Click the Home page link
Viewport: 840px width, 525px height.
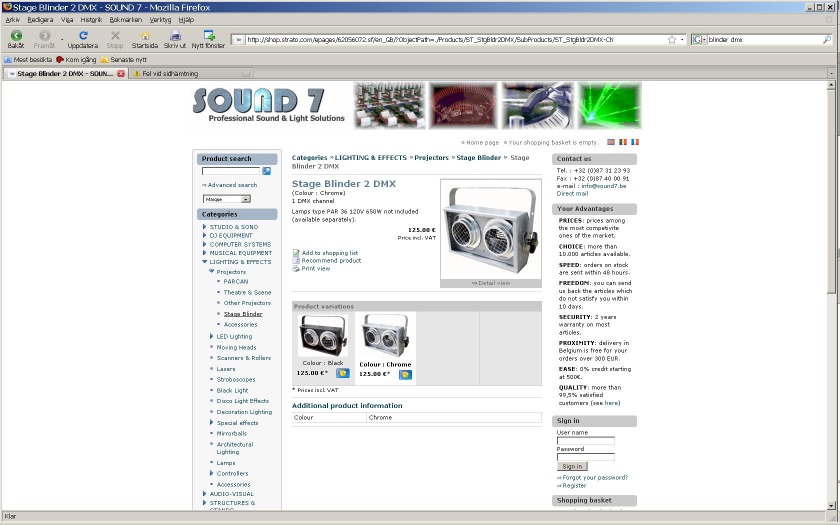coord(482,142)
